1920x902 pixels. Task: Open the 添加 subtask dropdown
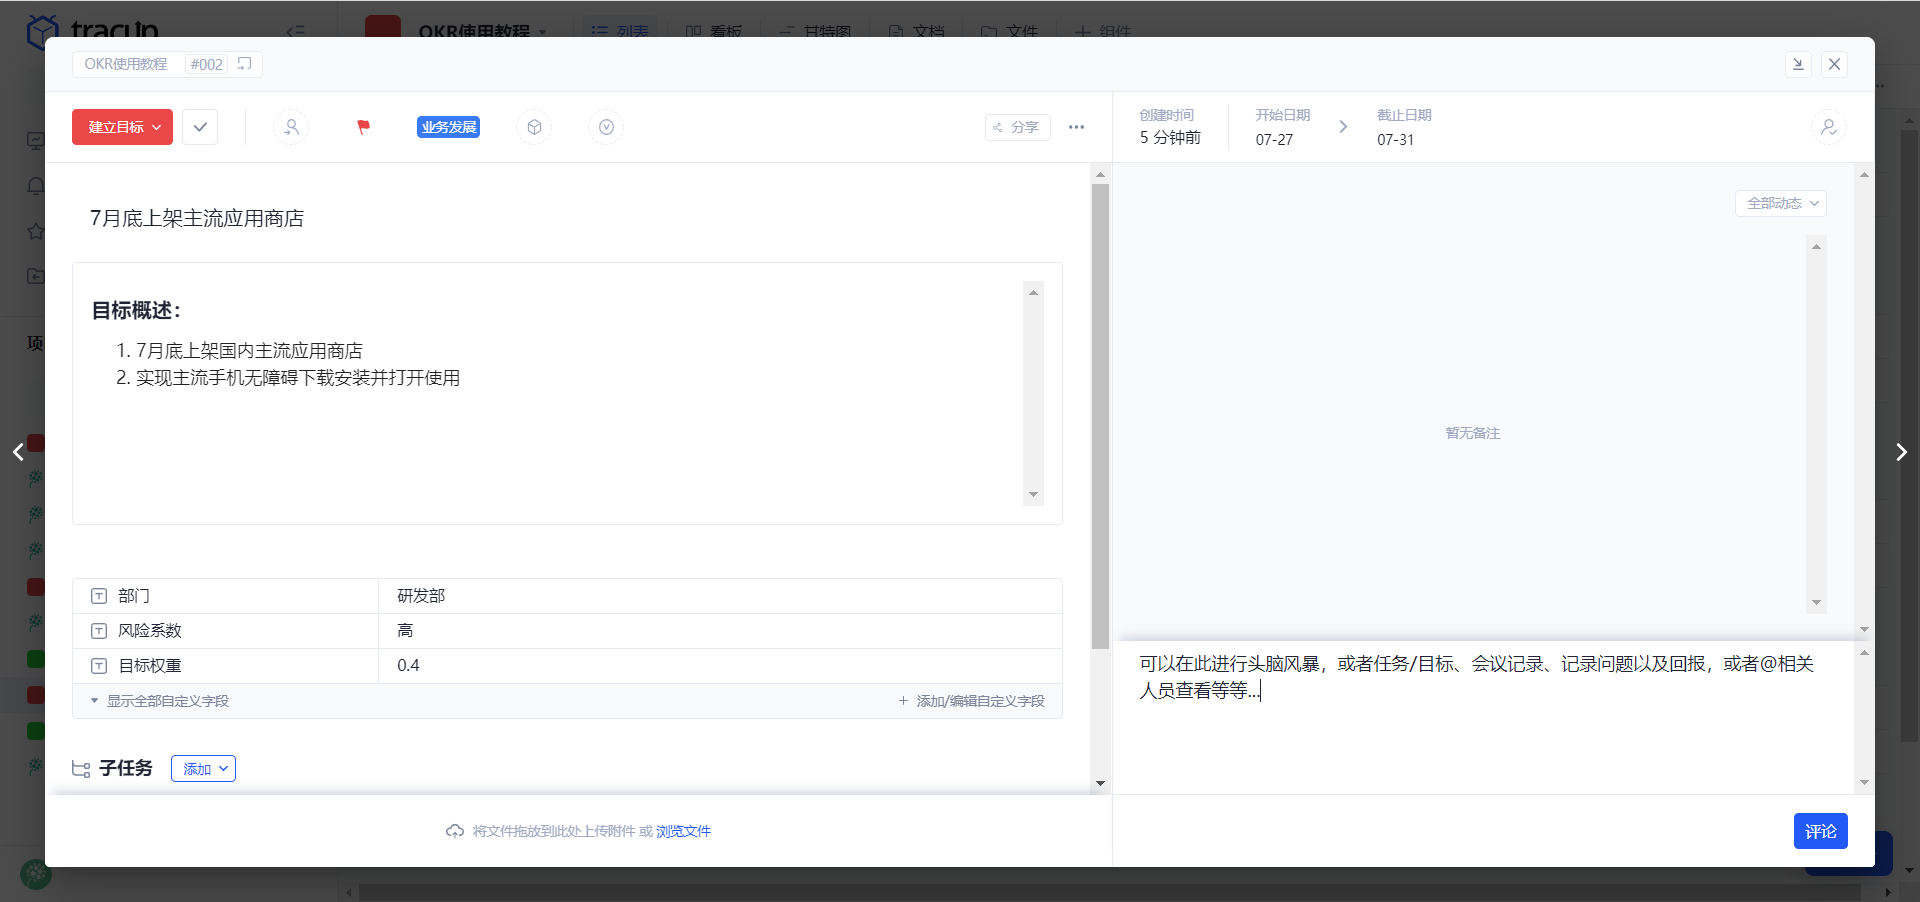point(203,768)
